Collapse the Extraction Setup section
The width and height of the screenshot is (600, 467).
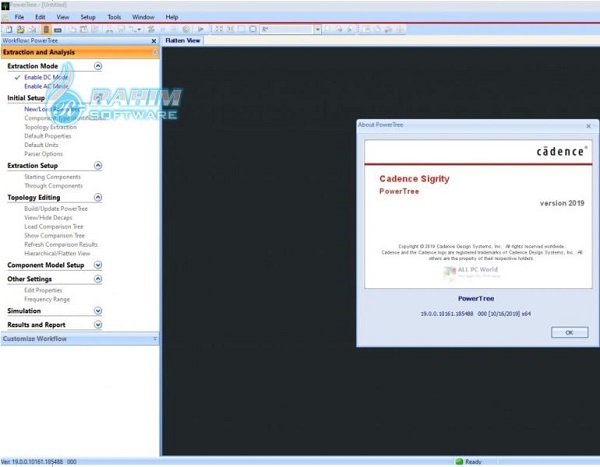coord(98,165)
